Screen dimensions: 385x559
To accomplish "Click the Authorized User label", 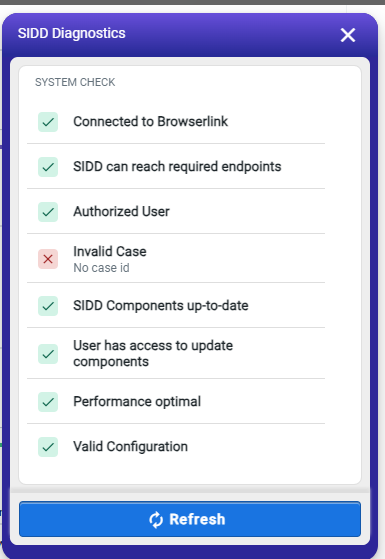I will (x=121, y=211).
